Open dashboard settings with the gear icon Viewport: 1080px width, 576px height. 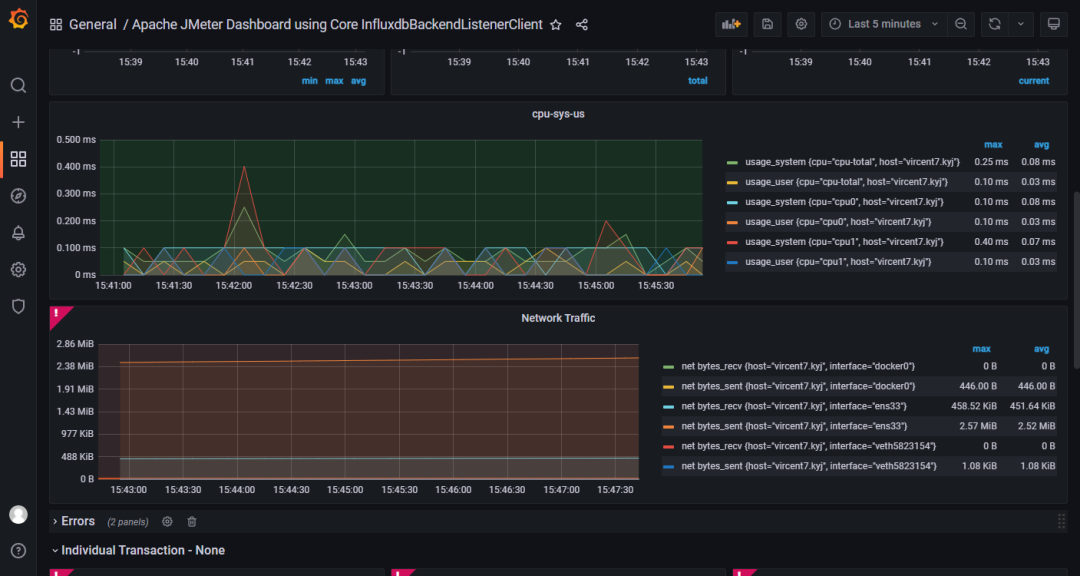point(800,23)
